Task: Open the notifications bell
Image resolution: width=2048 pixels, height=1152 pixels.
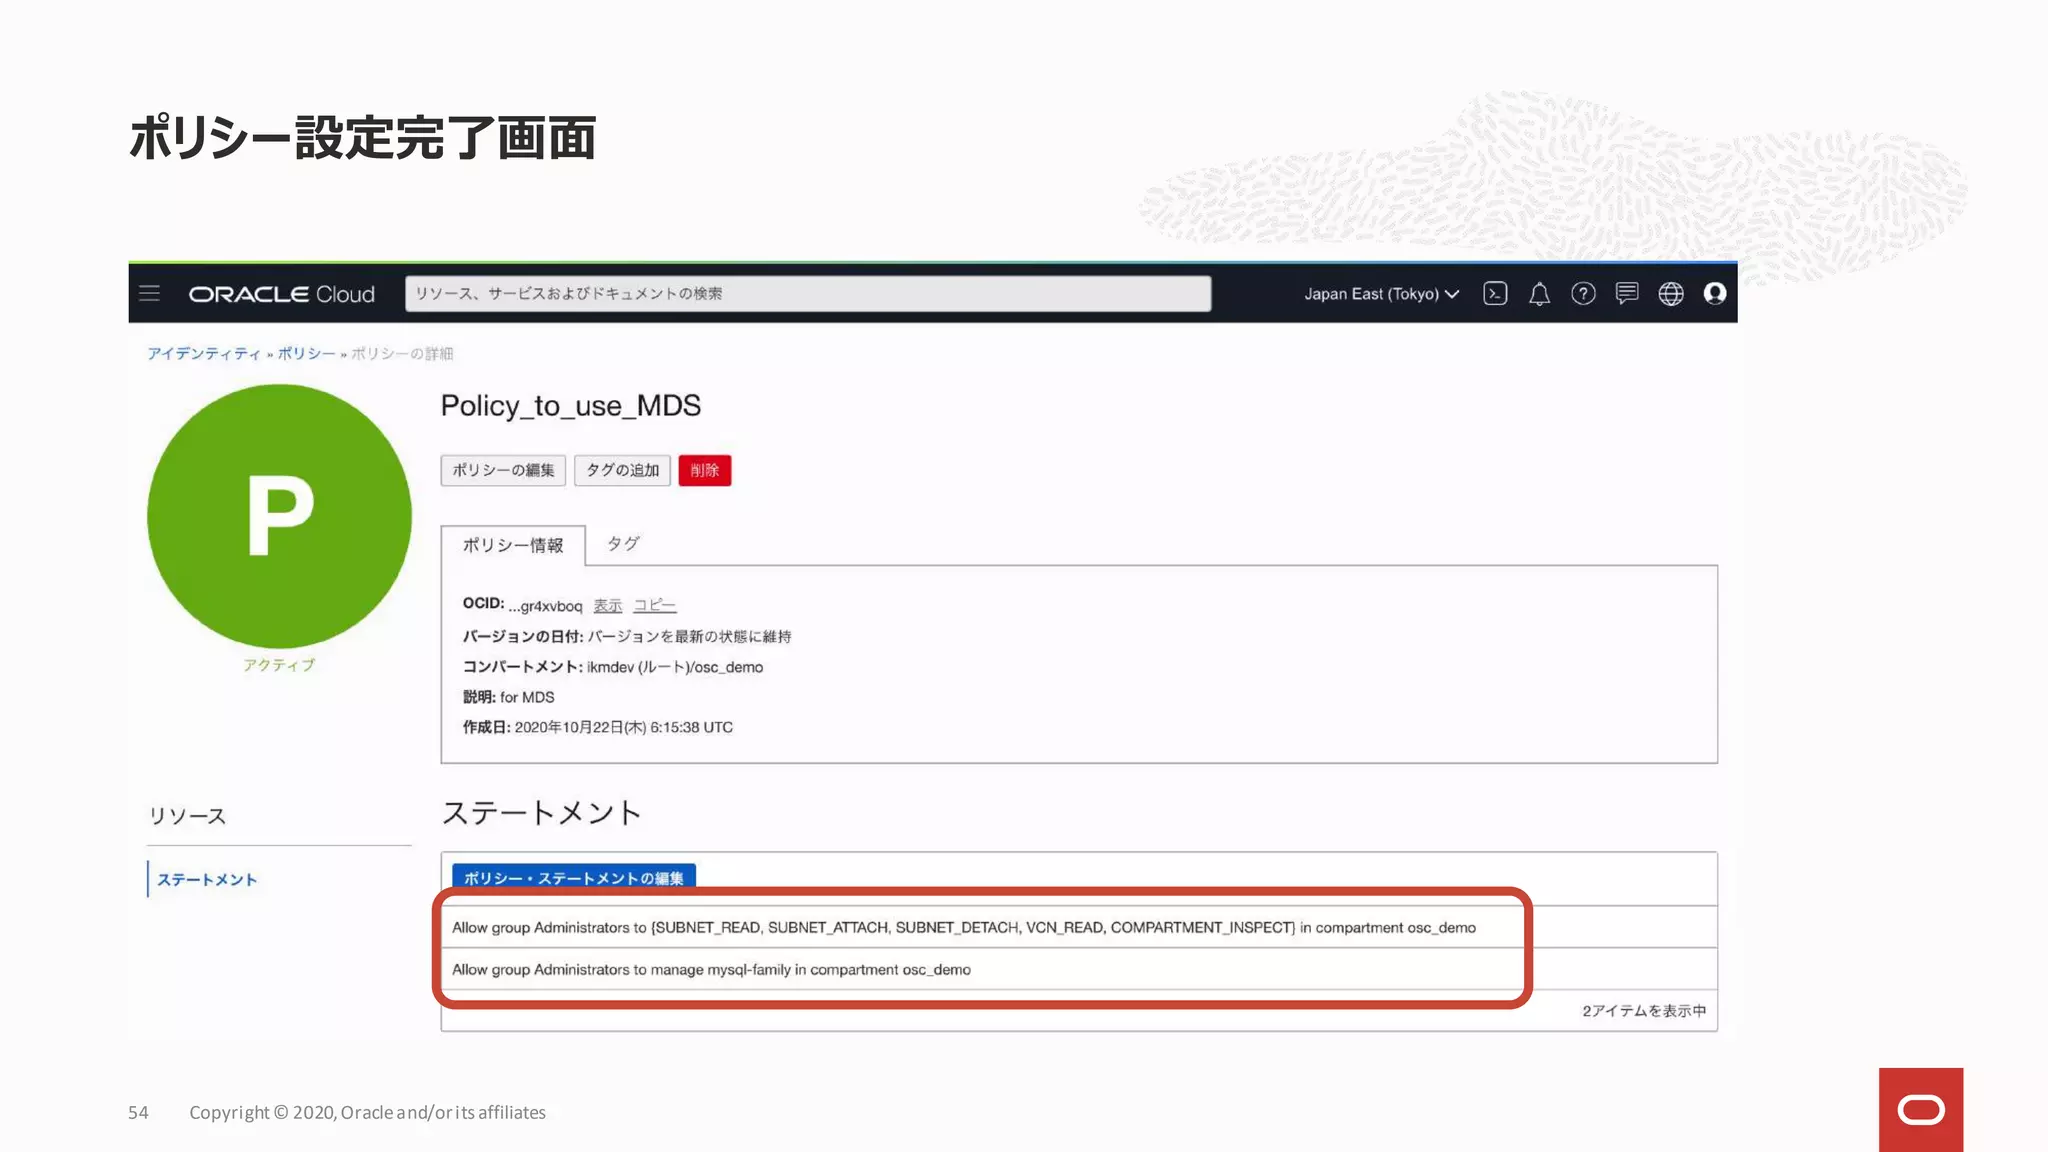Action: (x=1539, y=293)
